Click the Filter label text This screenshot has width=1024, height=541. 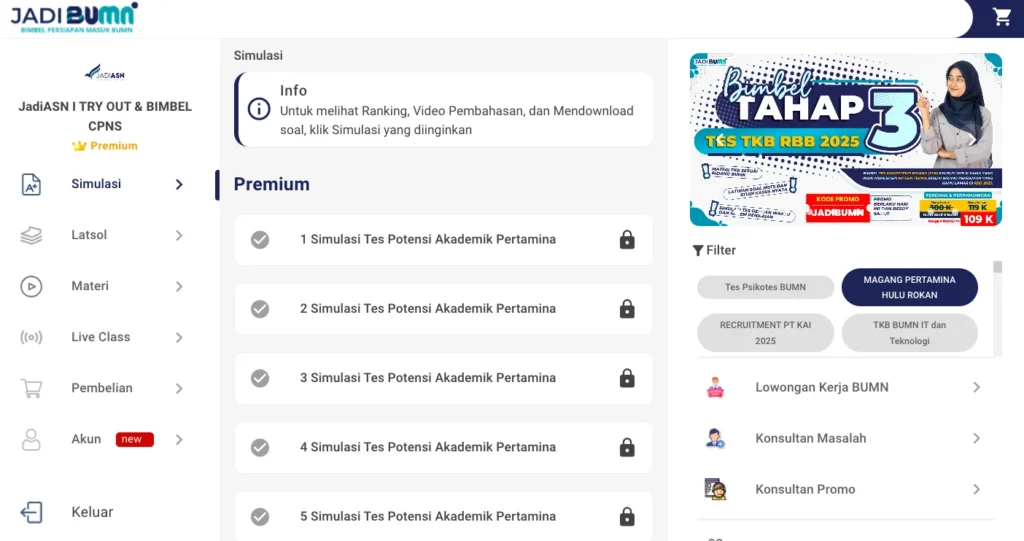[721, 250]
